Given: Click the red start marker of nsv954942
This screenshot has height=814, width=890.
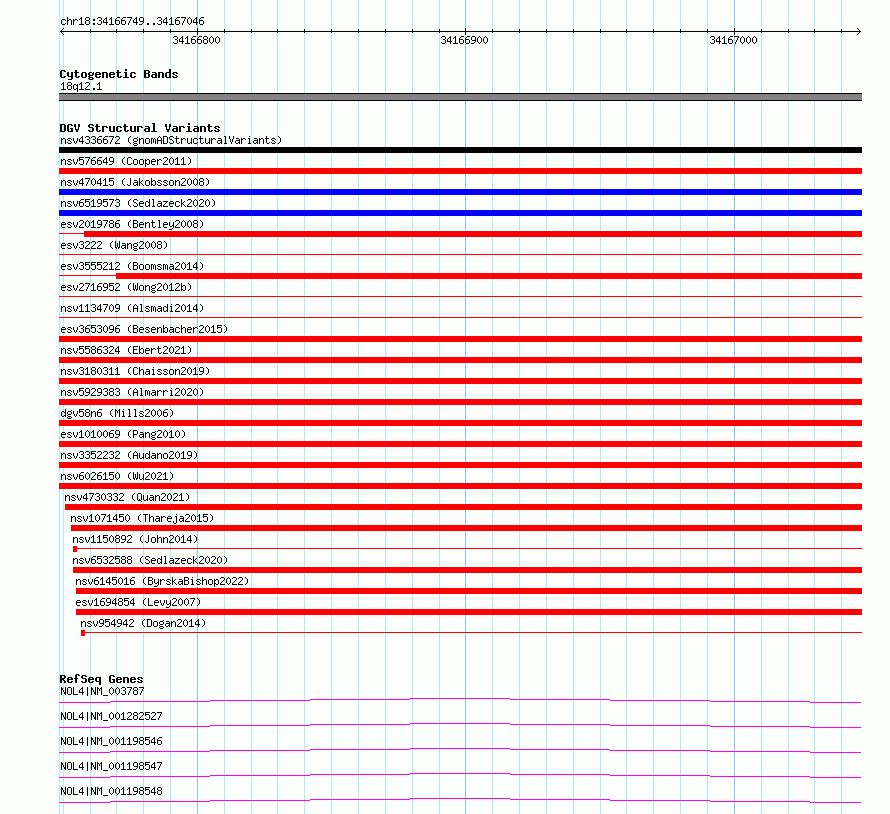Looking at the screenshot, I should 83,633.
